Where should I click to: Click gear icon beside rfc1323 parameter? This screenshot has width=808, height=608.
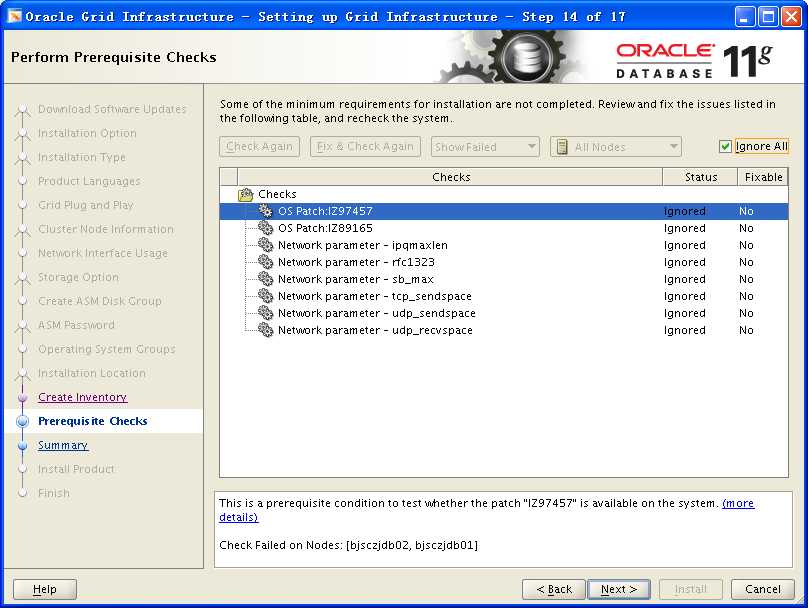tap(265, 262)
